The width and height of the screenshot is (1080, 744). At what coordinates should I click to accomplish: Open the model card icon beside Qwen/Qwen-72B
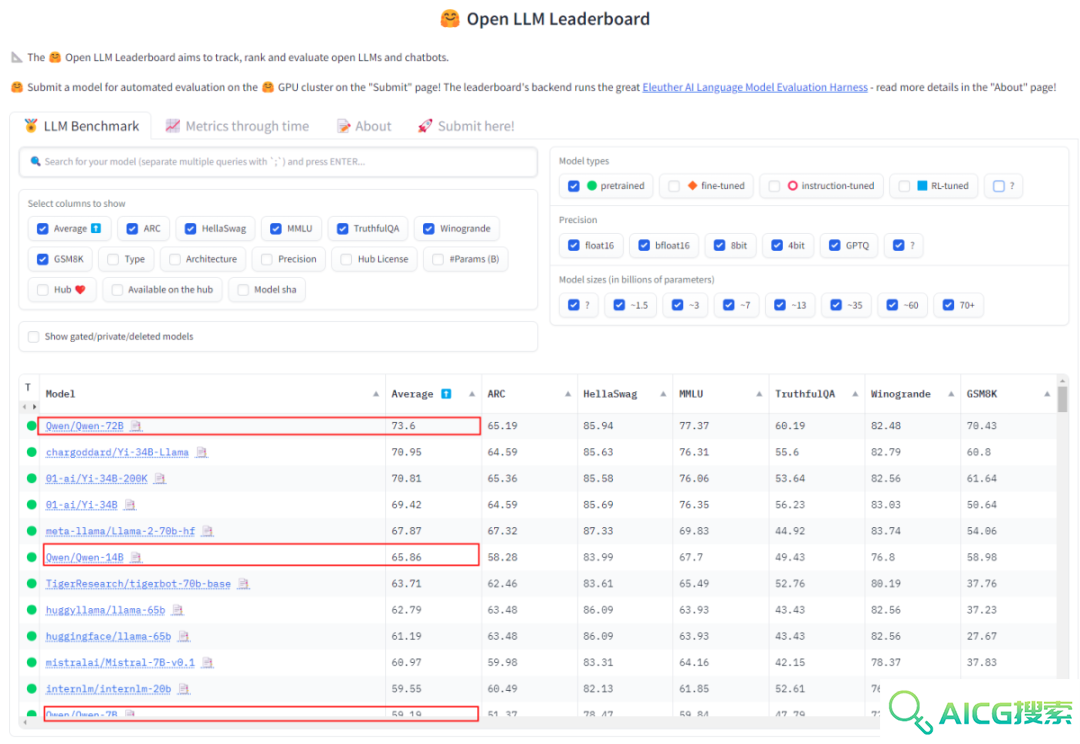coord(136,426)
